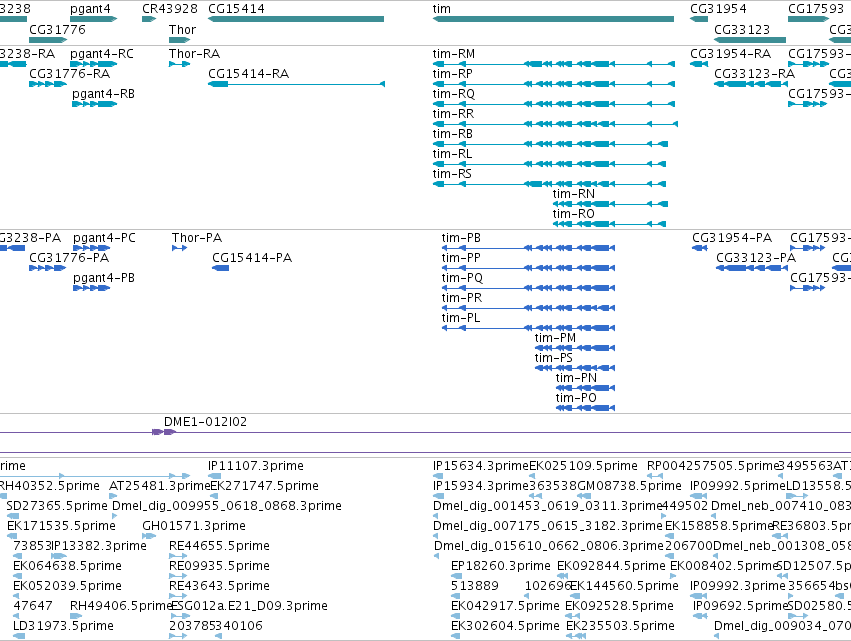Select the RE09935.5prime EST
This screenshot has height=641, width=851.
click(178, 576)
